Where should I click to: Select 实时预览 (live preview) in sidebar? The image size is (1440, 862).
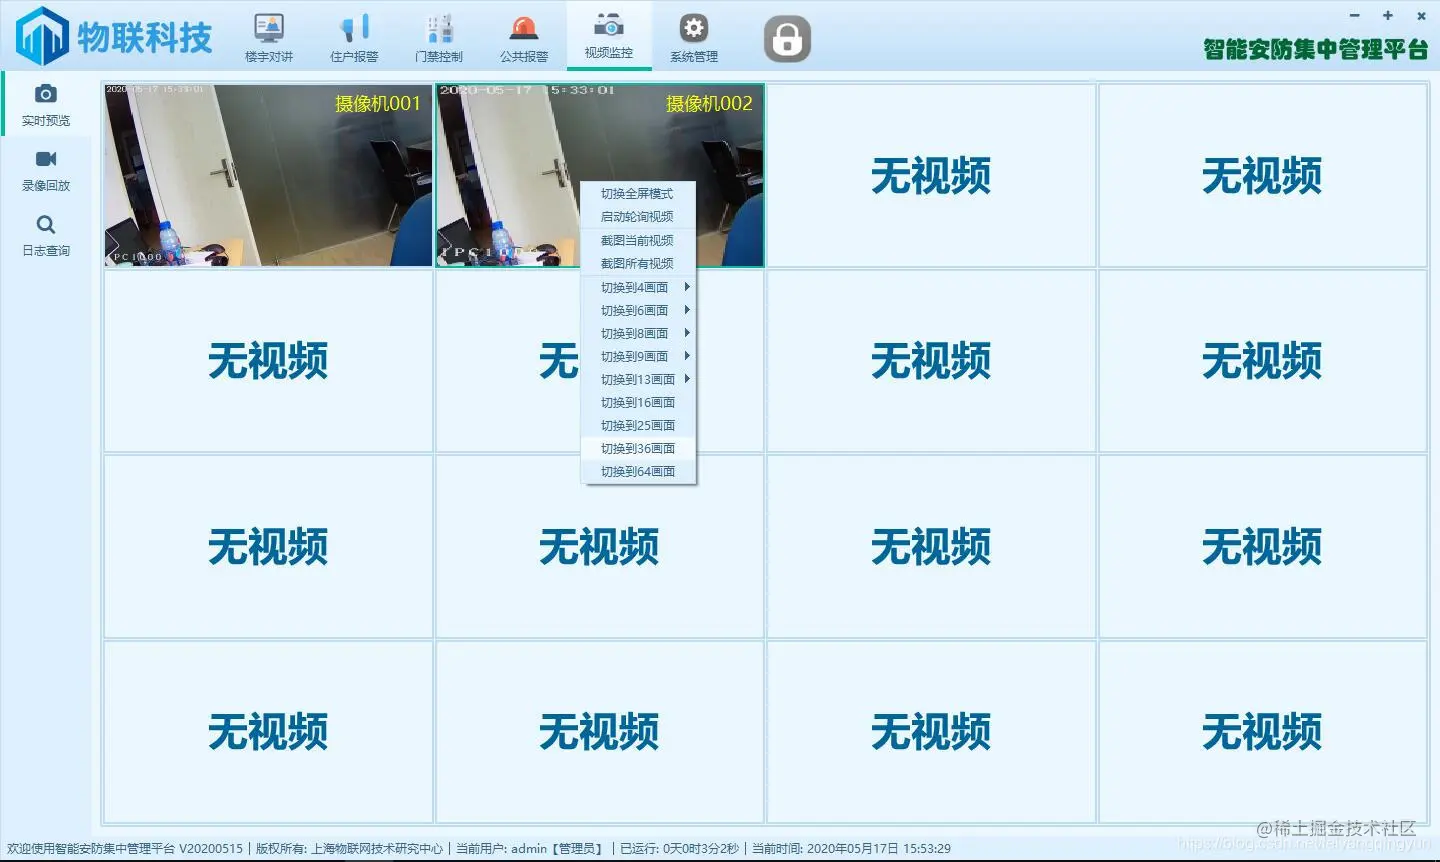pos(45,104)
